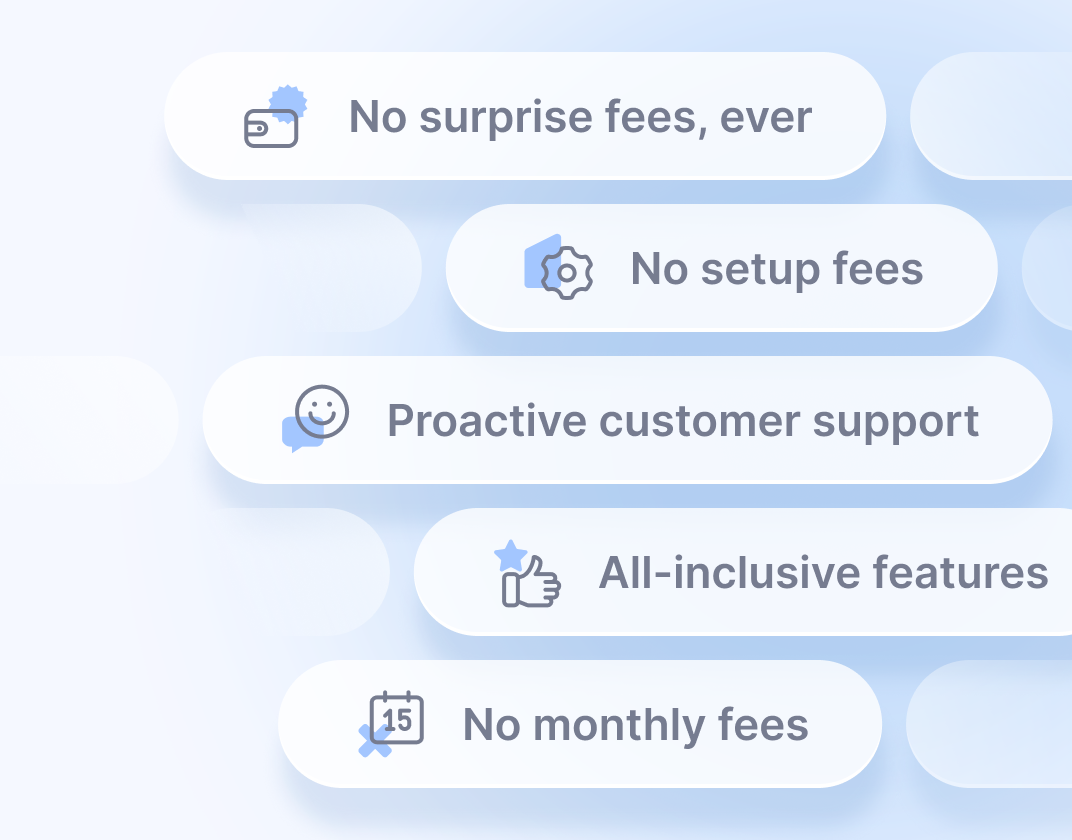The width and height of the screenshot is (1072, 840).
Task: Click the wallet icon beside No surprise fees
Action: pyautogui.click(x=270, y=129)
